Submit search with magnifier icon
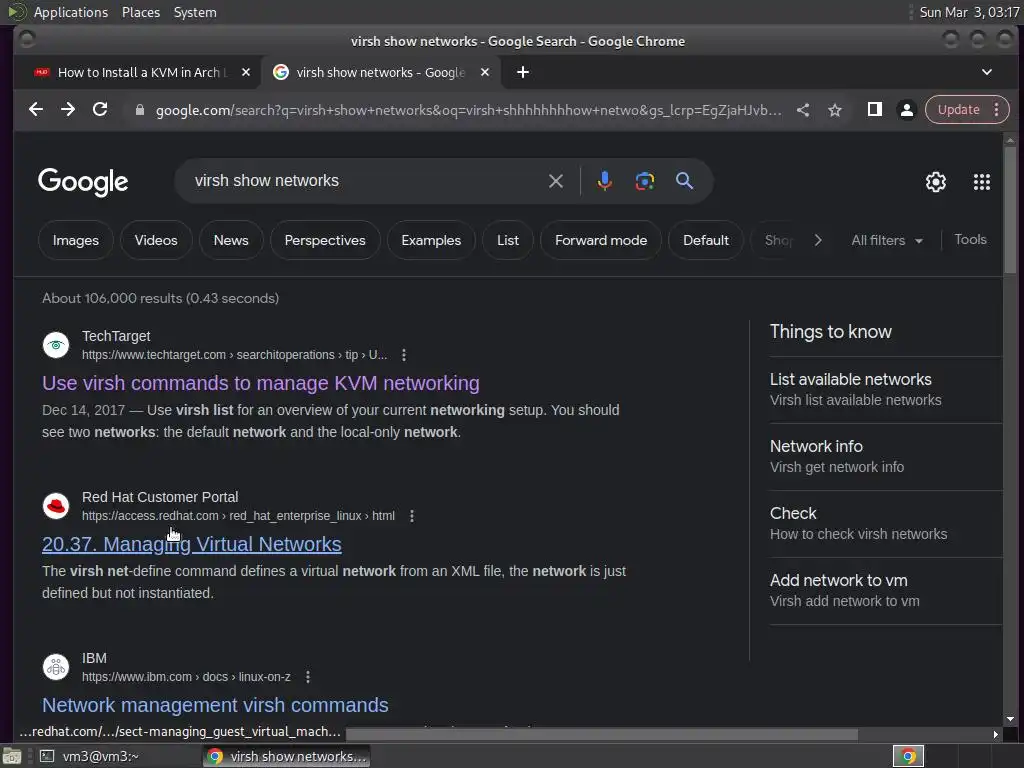 pyautogui.click(x=684, y=181)
